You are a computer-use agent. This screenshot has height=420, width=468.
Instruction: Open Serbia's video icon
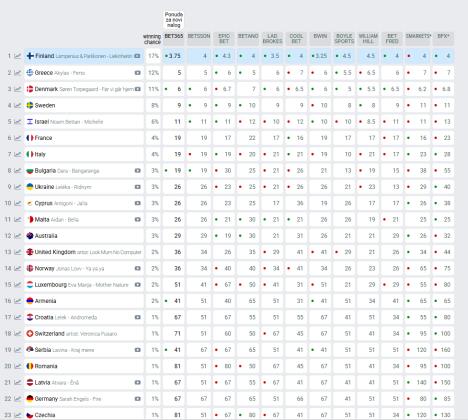click(x=137, y=350)
